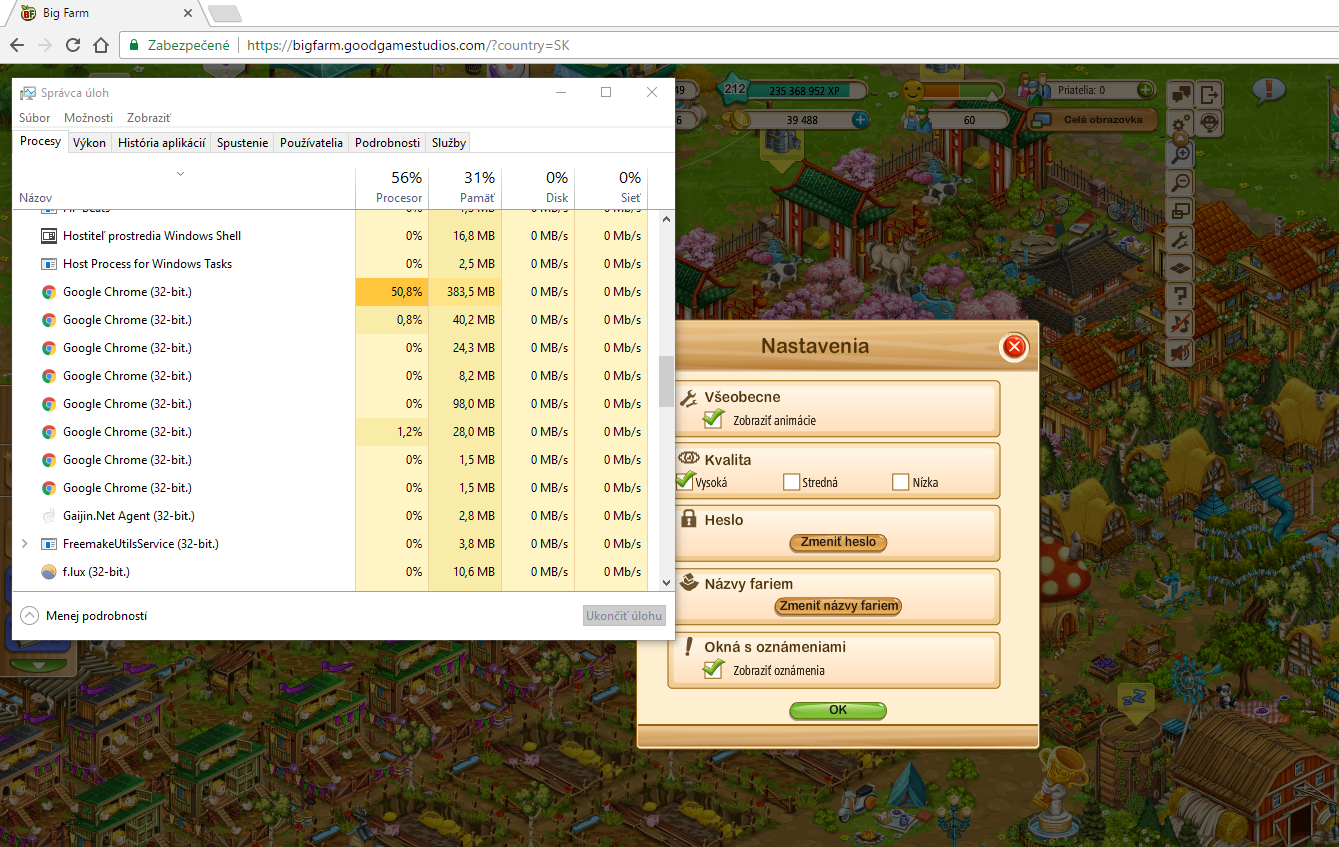This screenshot has height=847, width=1339.
Task: Click the overlapping windows icon in game toolbar
Action: pos(1181,211)
